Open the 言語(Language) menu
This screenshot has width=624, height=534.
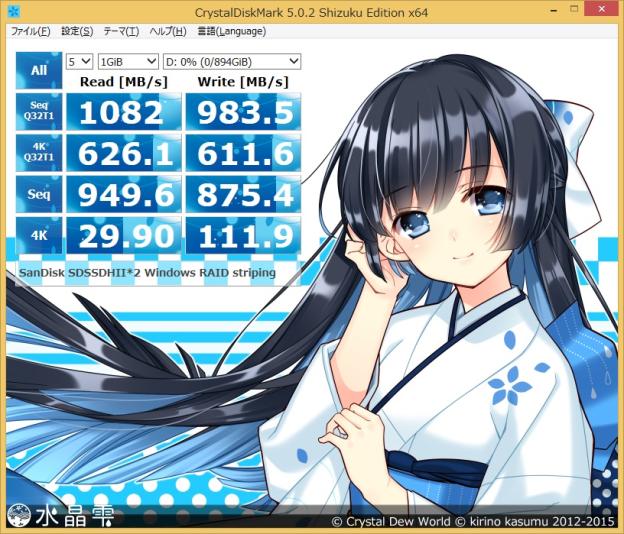(232, 31)
